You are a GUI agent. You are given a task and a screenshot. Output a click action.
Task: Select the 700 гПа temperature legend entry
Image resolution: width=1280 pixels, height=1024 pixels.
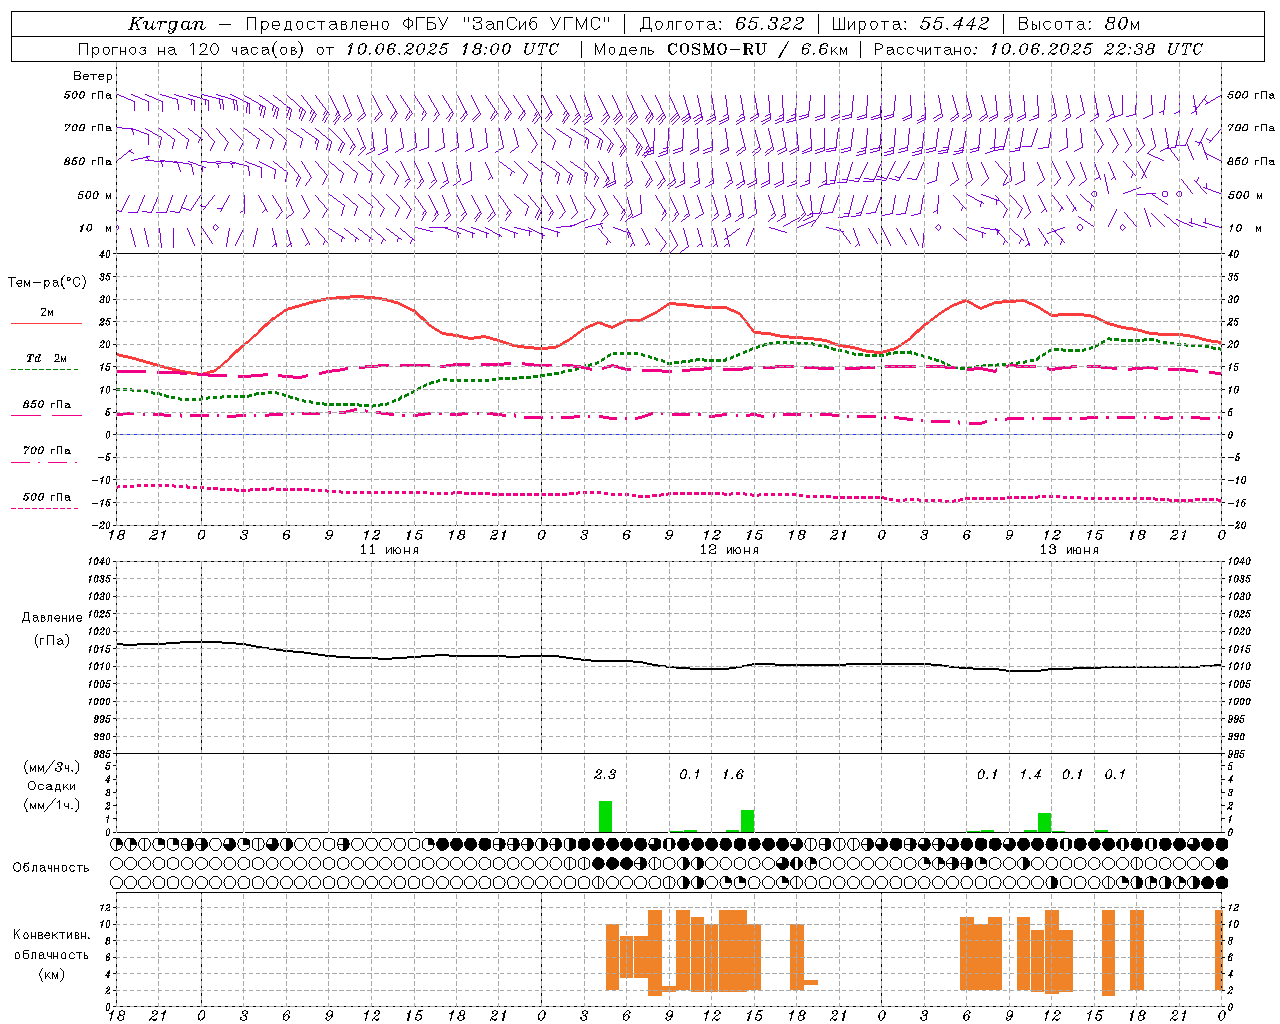[x=46, y=451]
